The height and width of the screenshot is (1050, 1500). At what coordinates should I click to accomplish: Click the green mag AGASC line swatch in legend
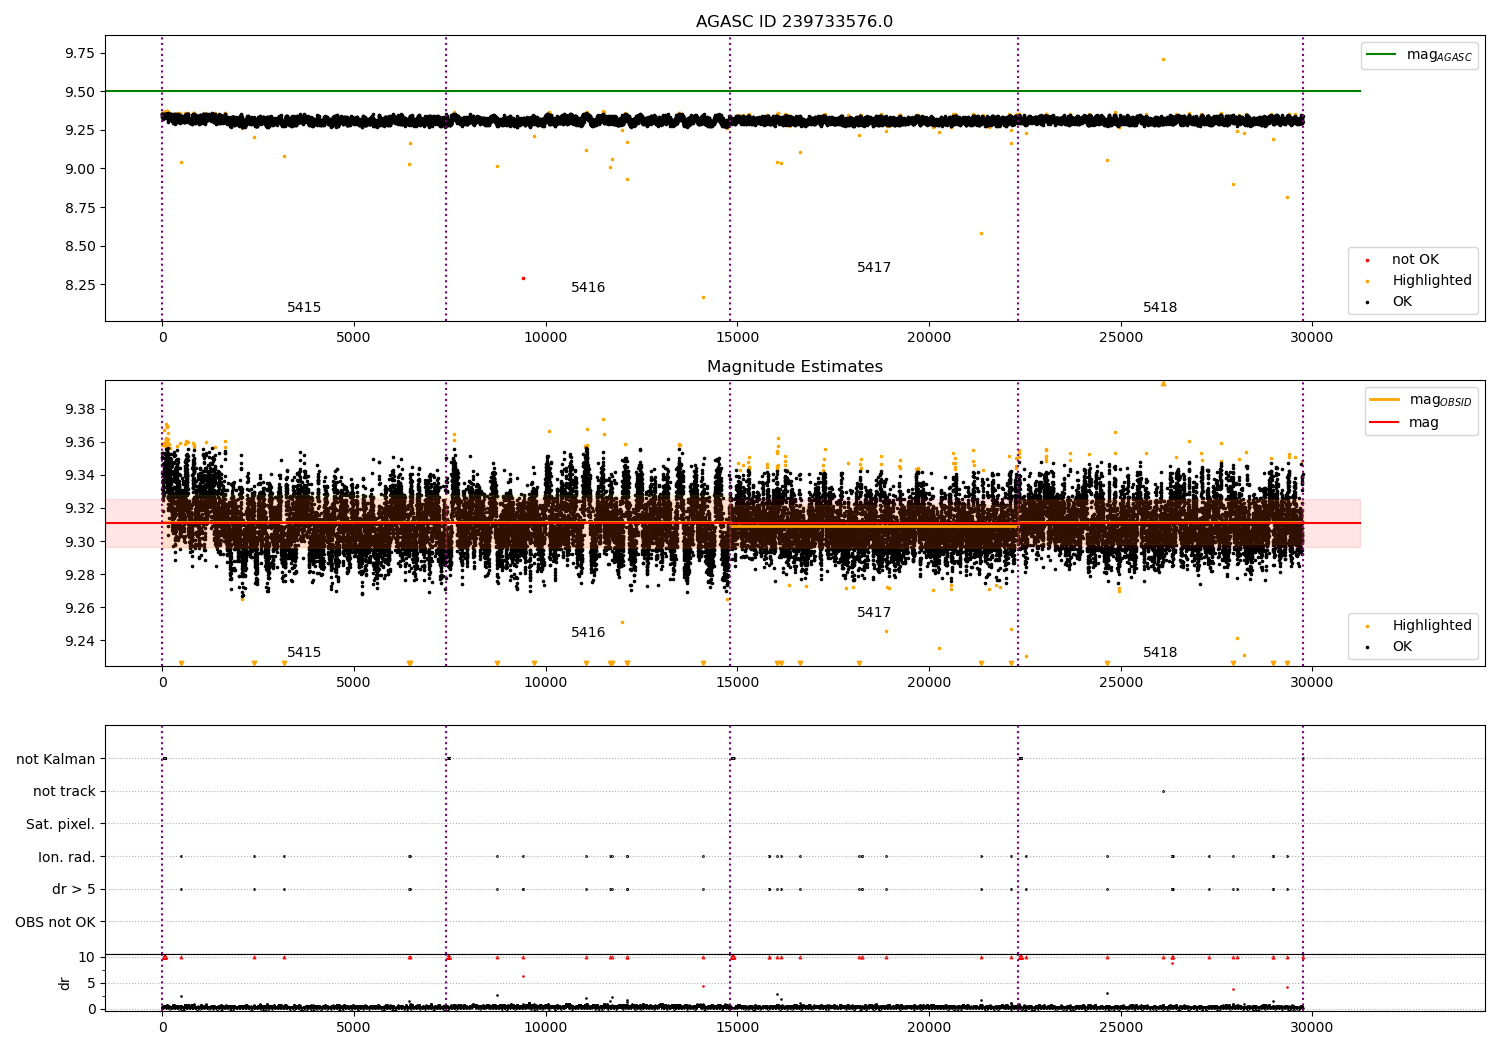pos(1382,55)
